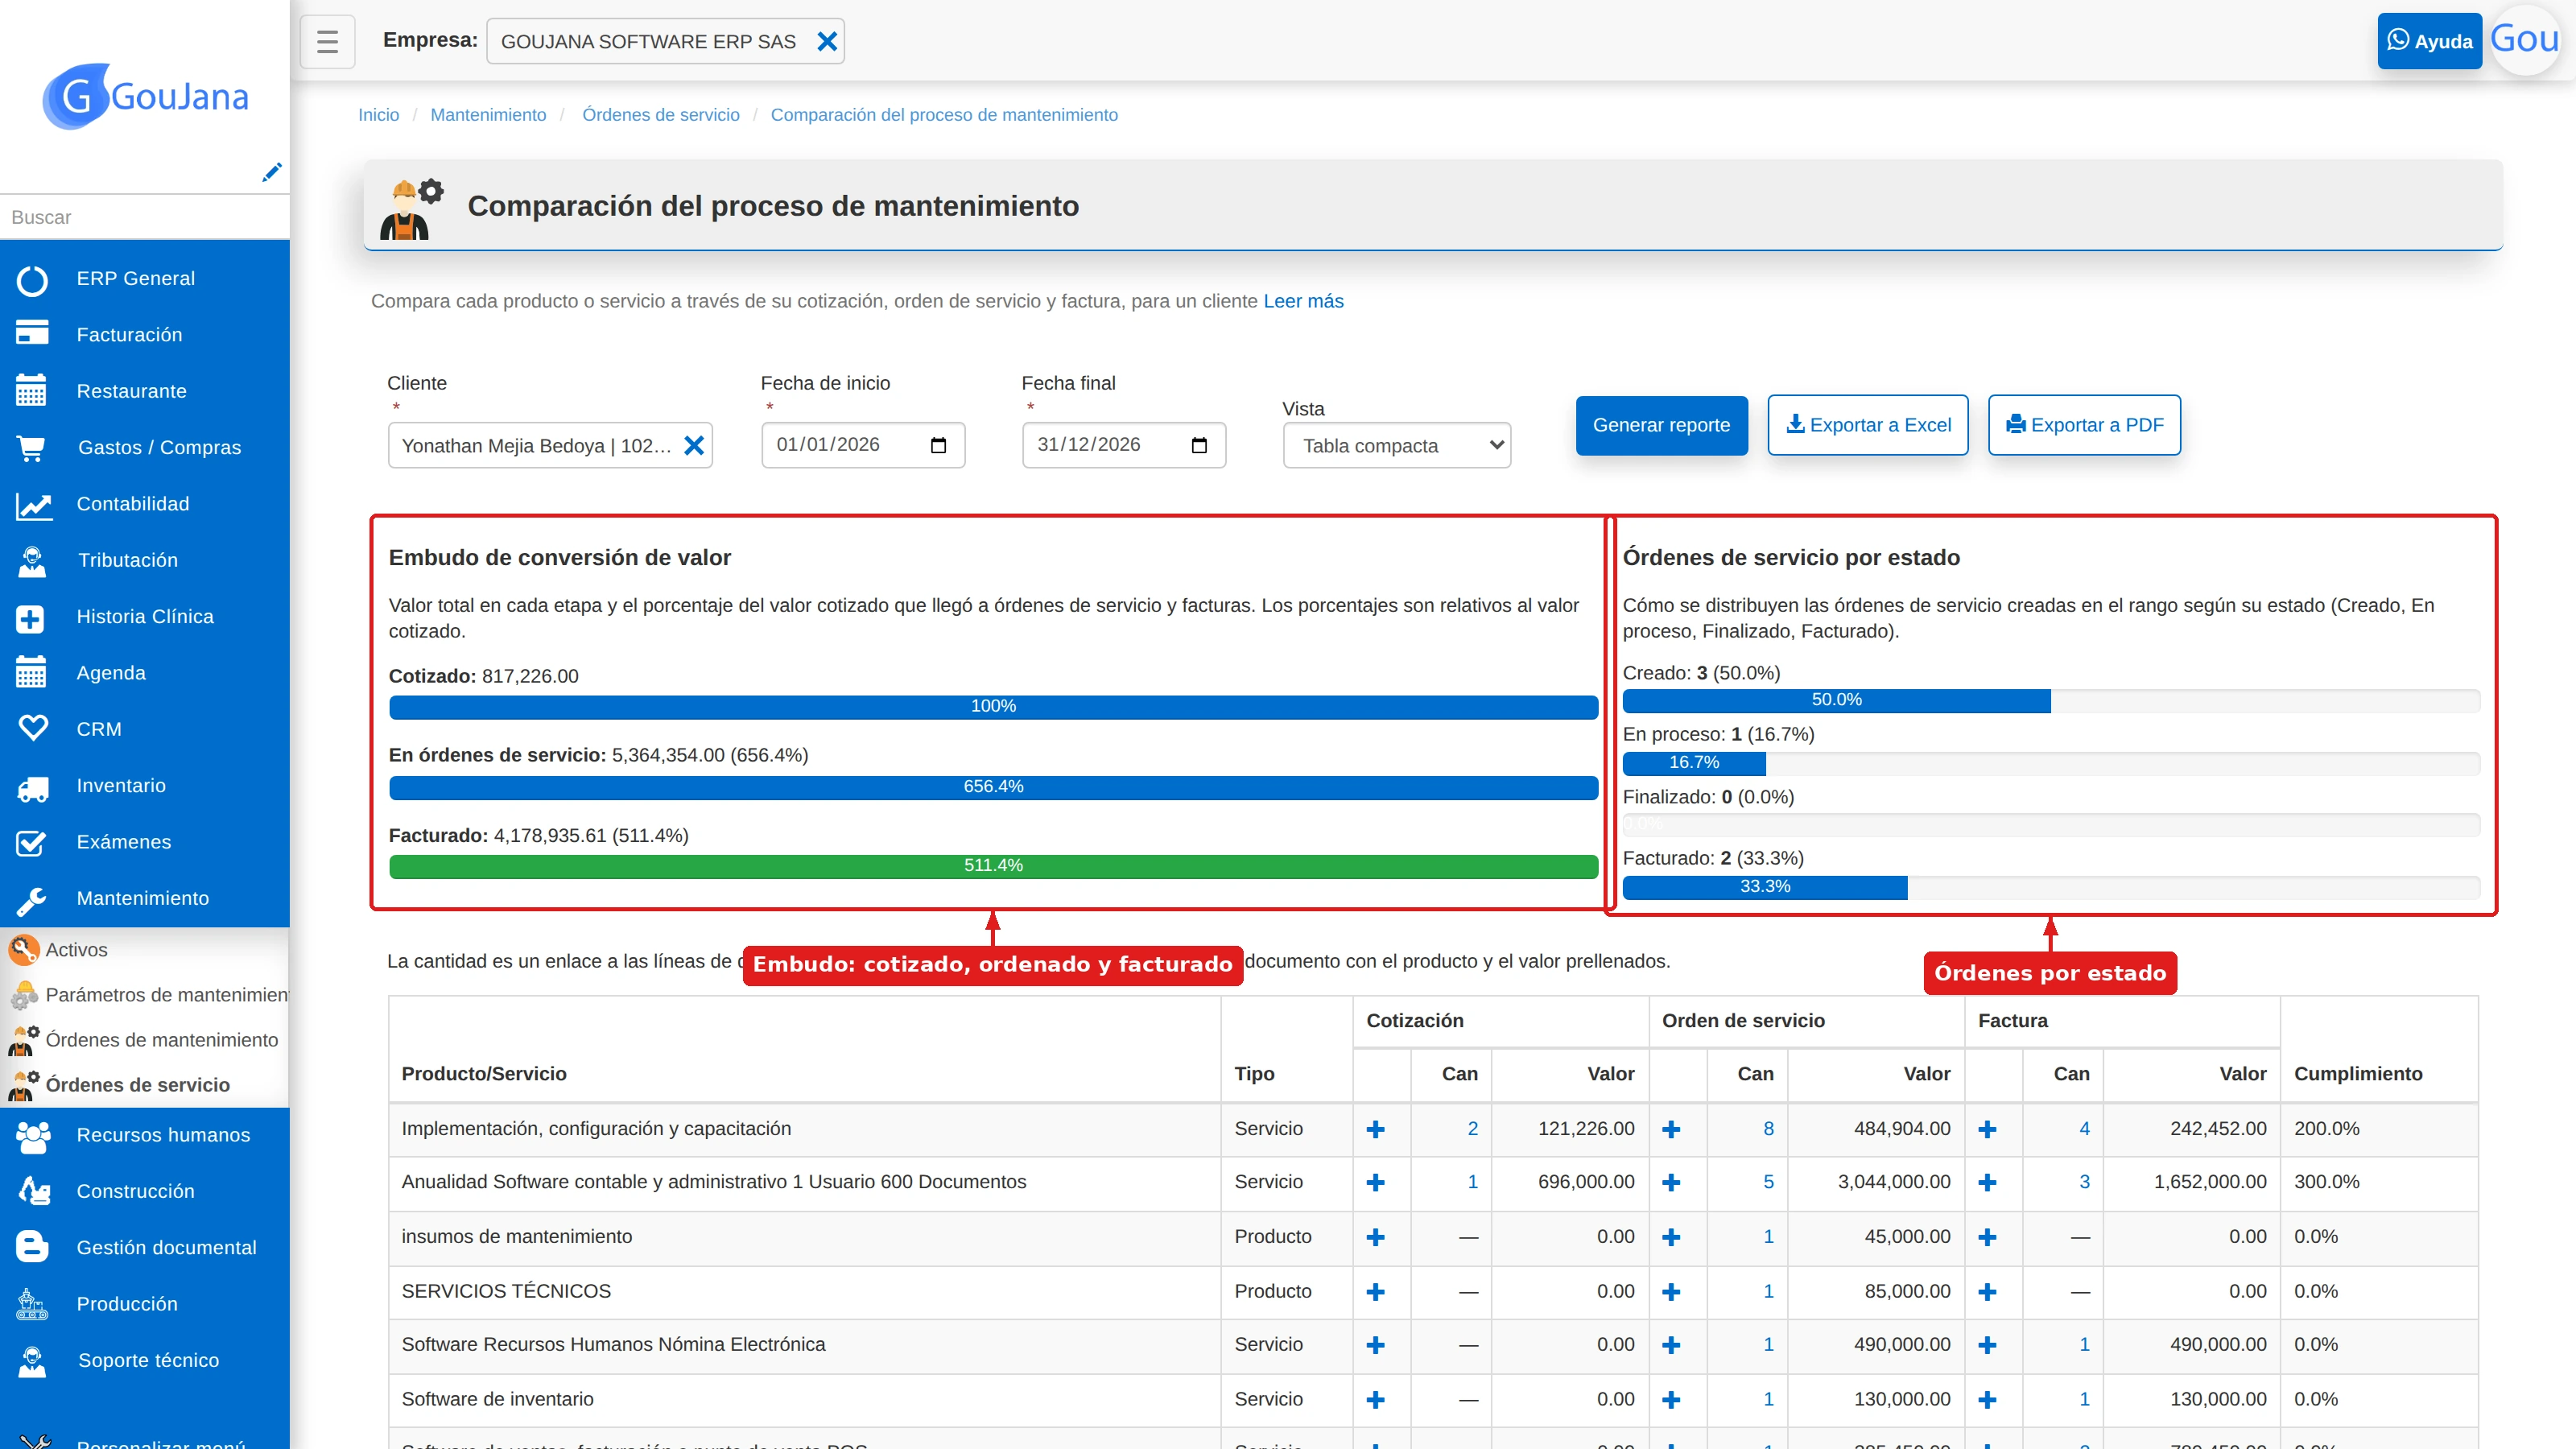The image size is (2576, 1449).
Task: Open the Vista Tabla compacta dropdown
Action: tap(1396, 445)
